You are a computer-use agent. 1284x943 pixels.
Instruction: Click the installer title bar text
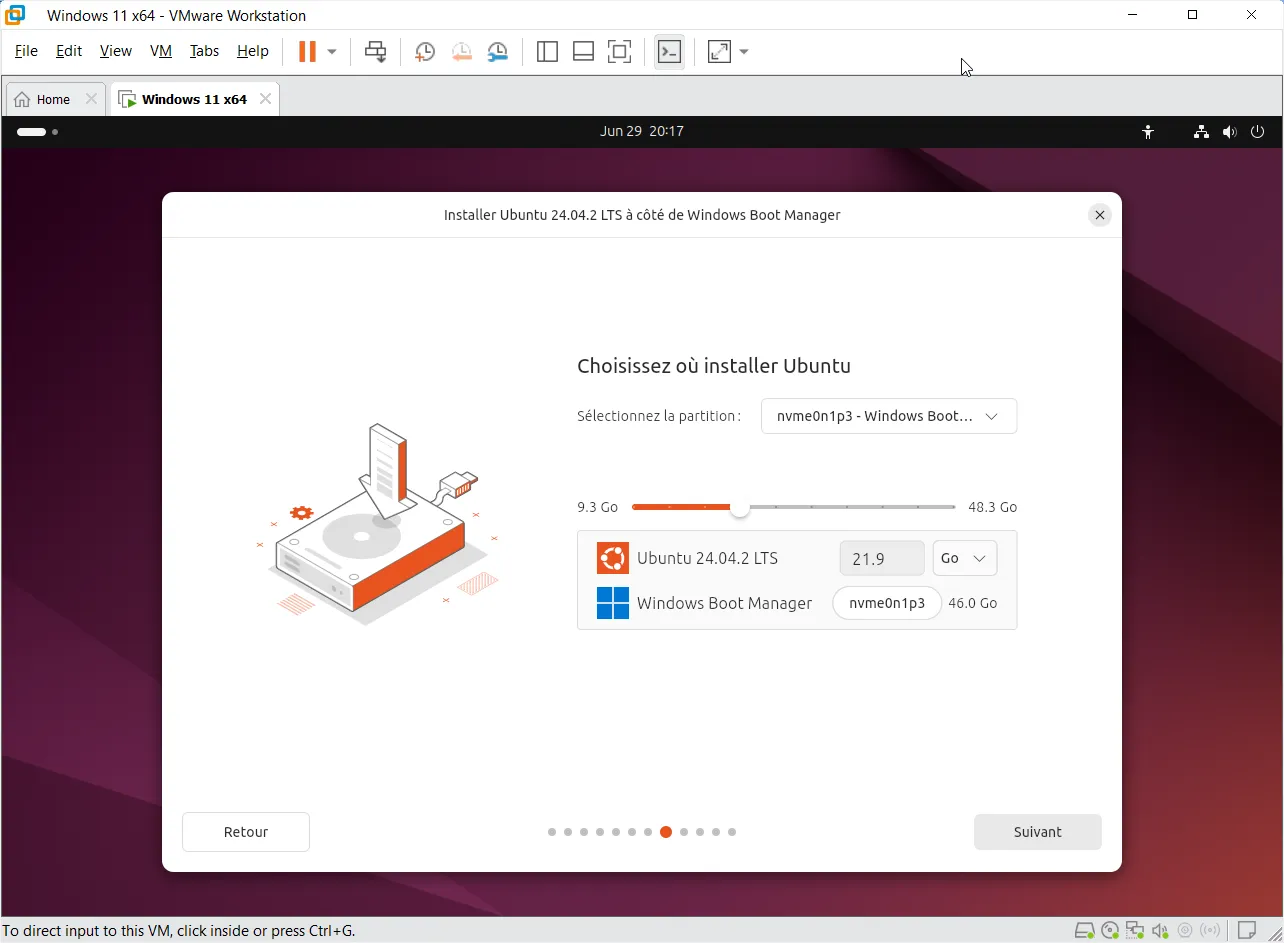click(642, 215)
